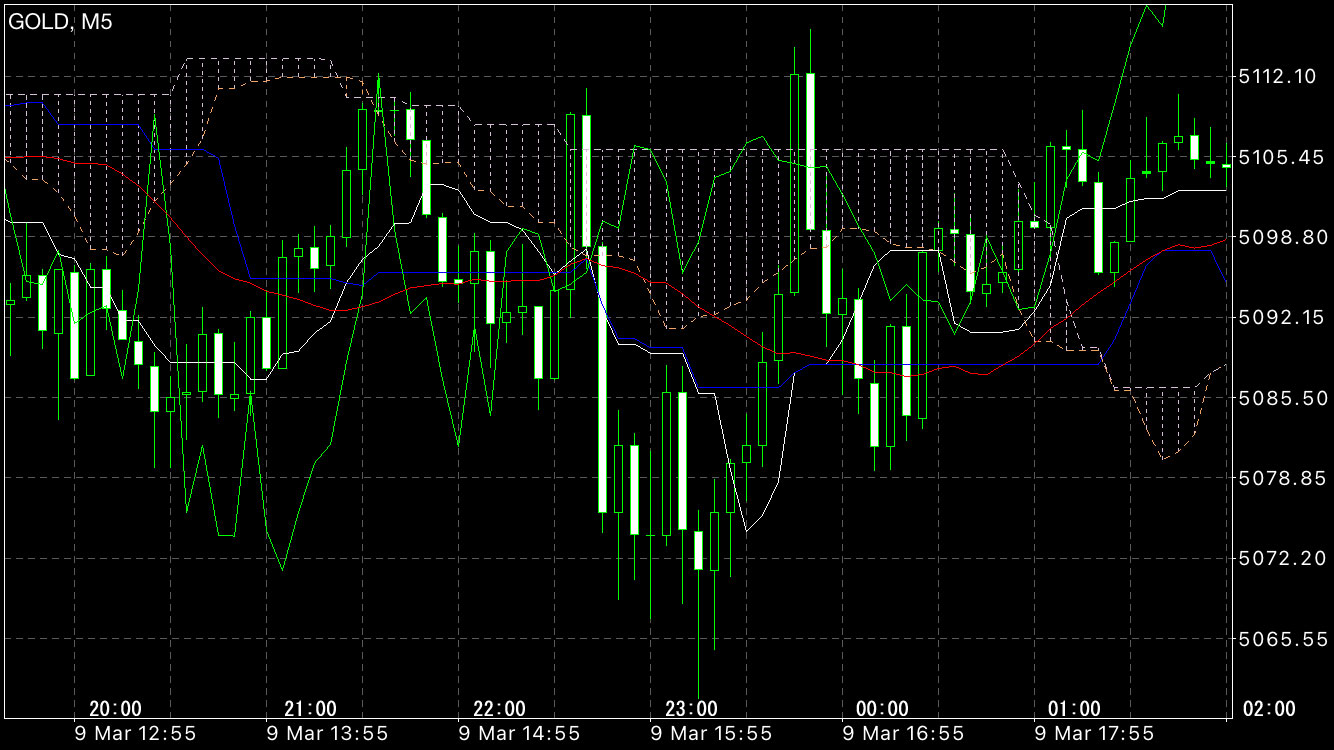
Task: Click the 9 Mar 14:55 date label
Action: click(520, 734)
